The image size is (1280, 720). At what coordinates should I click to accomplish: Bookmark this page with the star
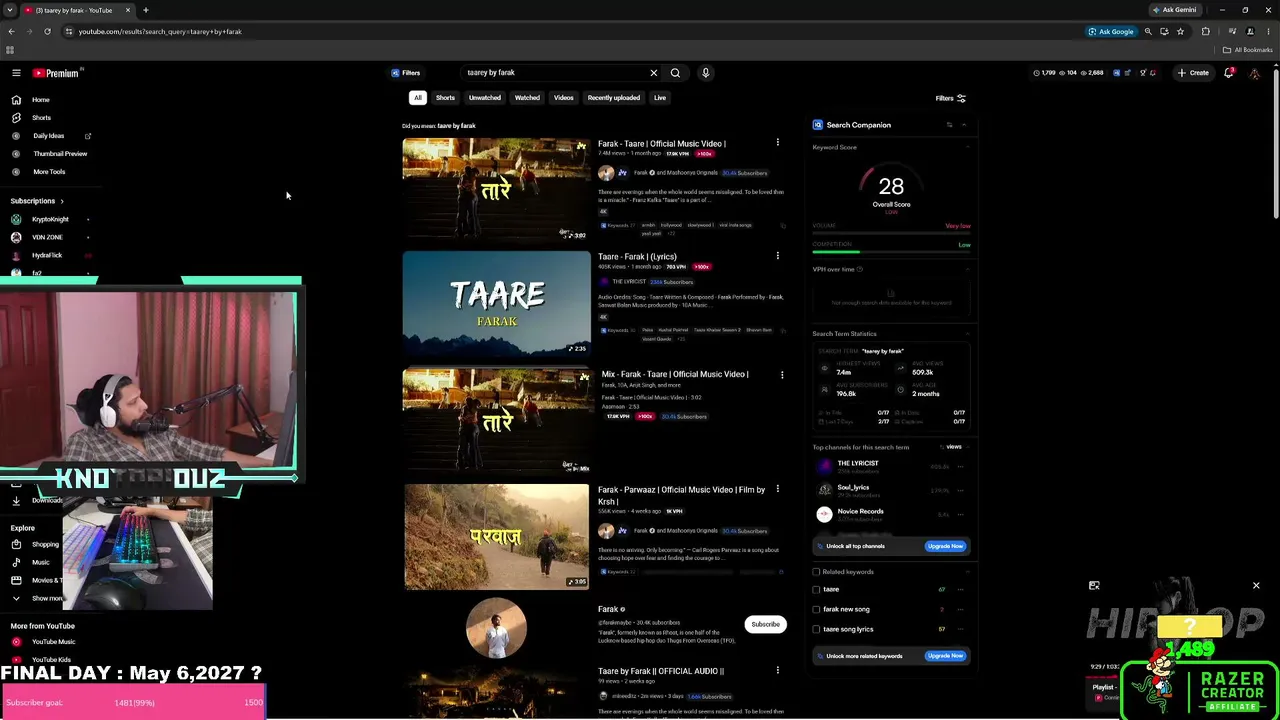coord(1180,31)
